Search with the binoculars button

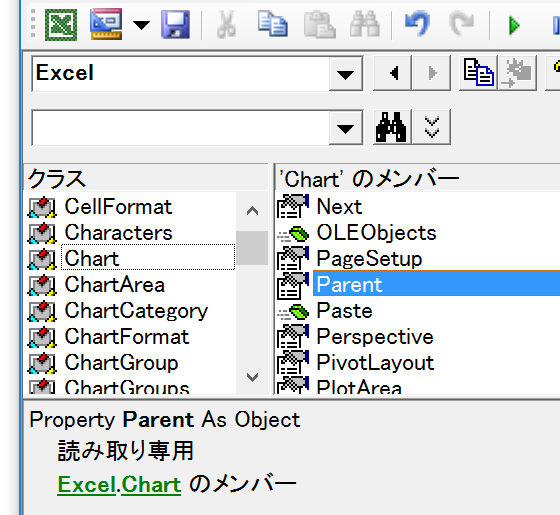click(x=392, y=127)
